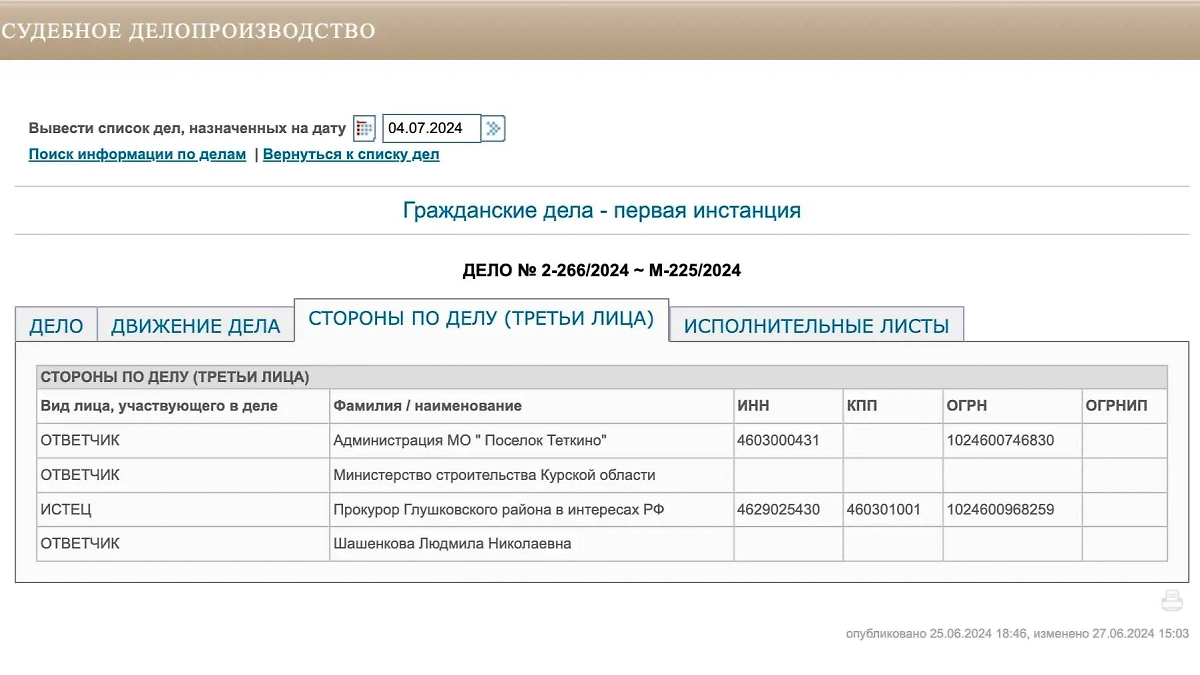Click the СУДЕБНОЕ ДЕЛОПРОИЗВОДСТВО header banner
The width and height of the screenshot is (1200, 675).
(x=187, y=29)
